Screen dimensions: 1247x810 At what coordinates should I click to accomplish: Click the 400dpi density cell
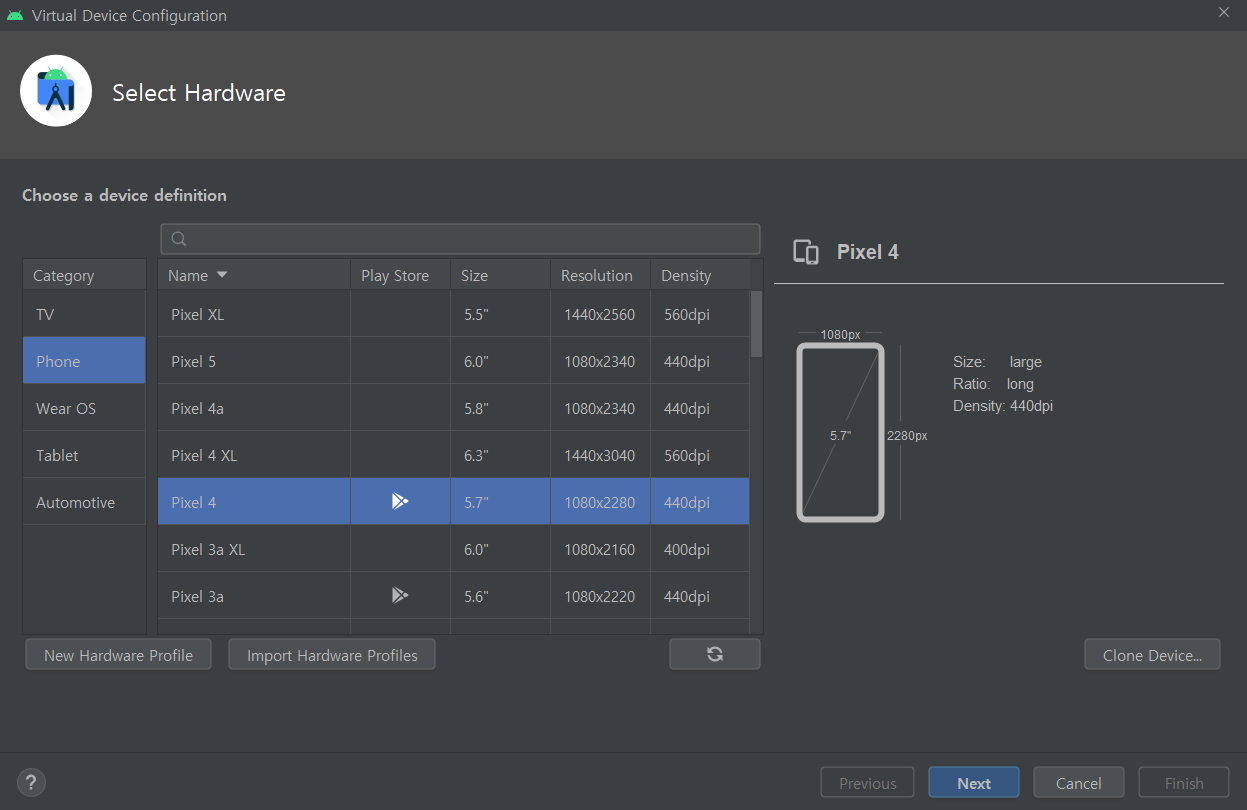pos(700,549)
